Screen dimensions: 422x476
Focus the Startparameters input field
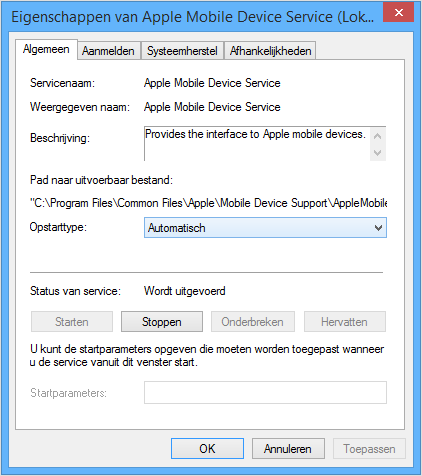pyautogui.click(x=265, y=393)
